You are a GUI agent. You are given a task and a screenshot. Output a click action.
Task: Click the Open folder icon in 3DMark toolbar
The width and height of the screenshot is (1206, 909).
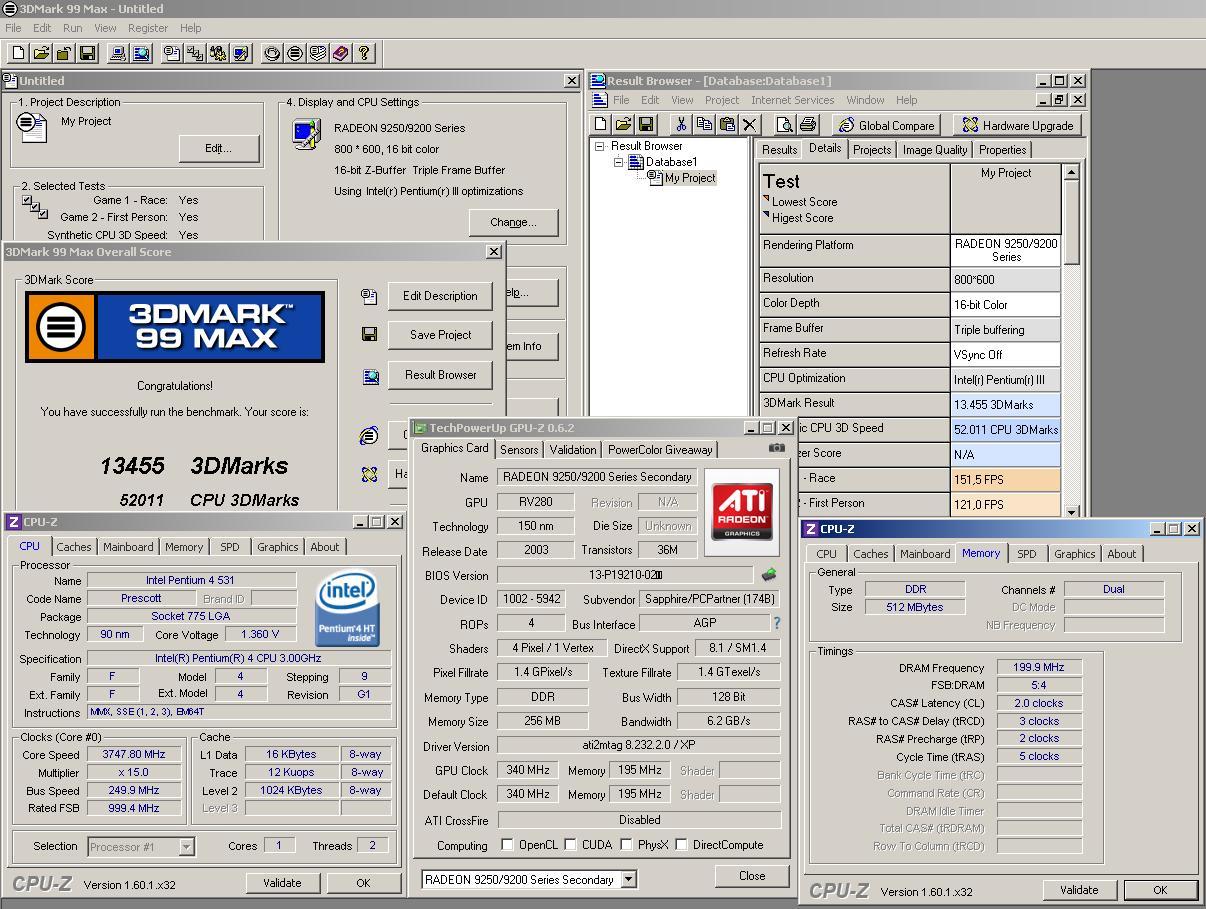41,53
